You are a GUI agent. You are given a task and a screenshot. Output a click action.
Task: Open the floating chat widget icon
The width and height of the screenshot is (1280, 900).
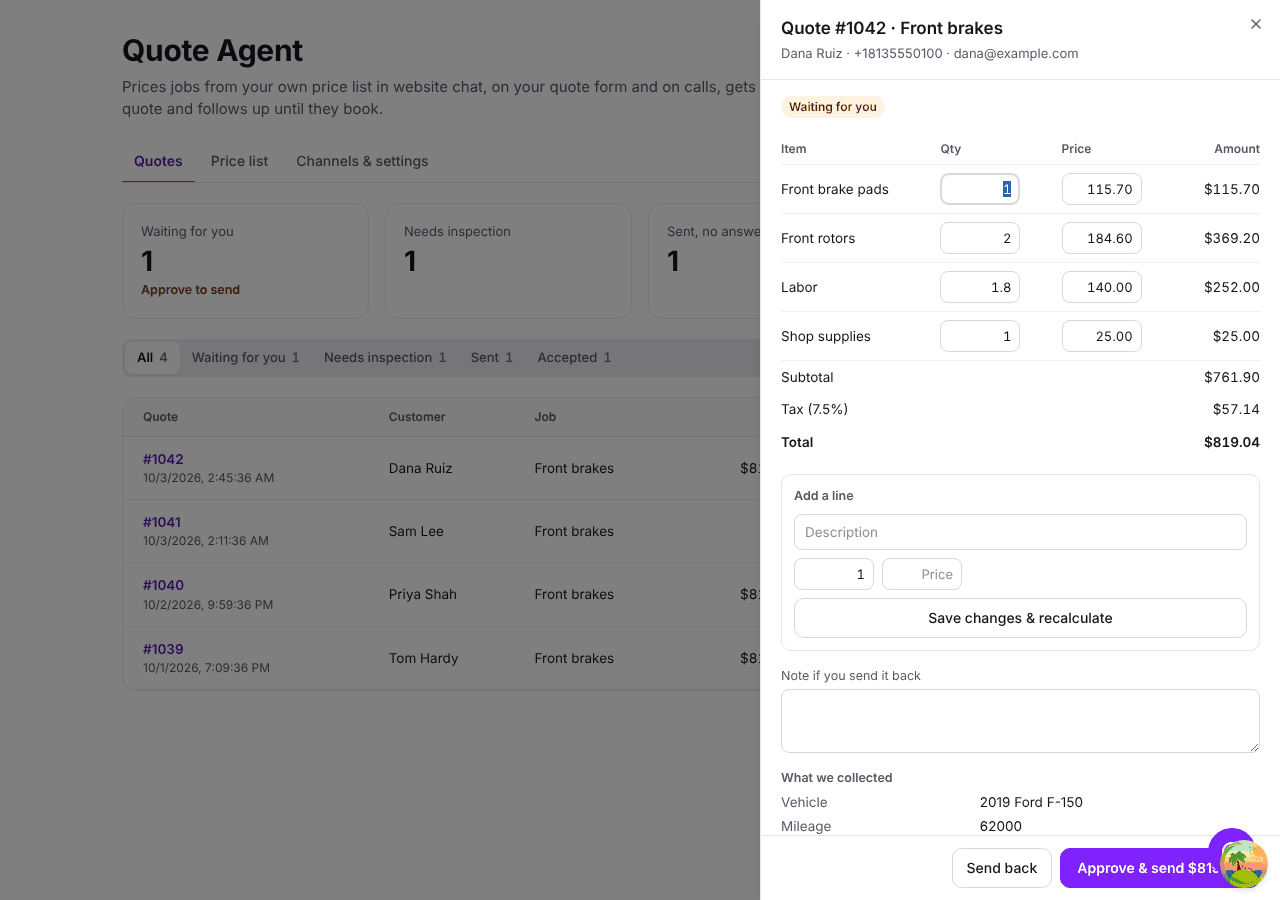(1243, 864)
